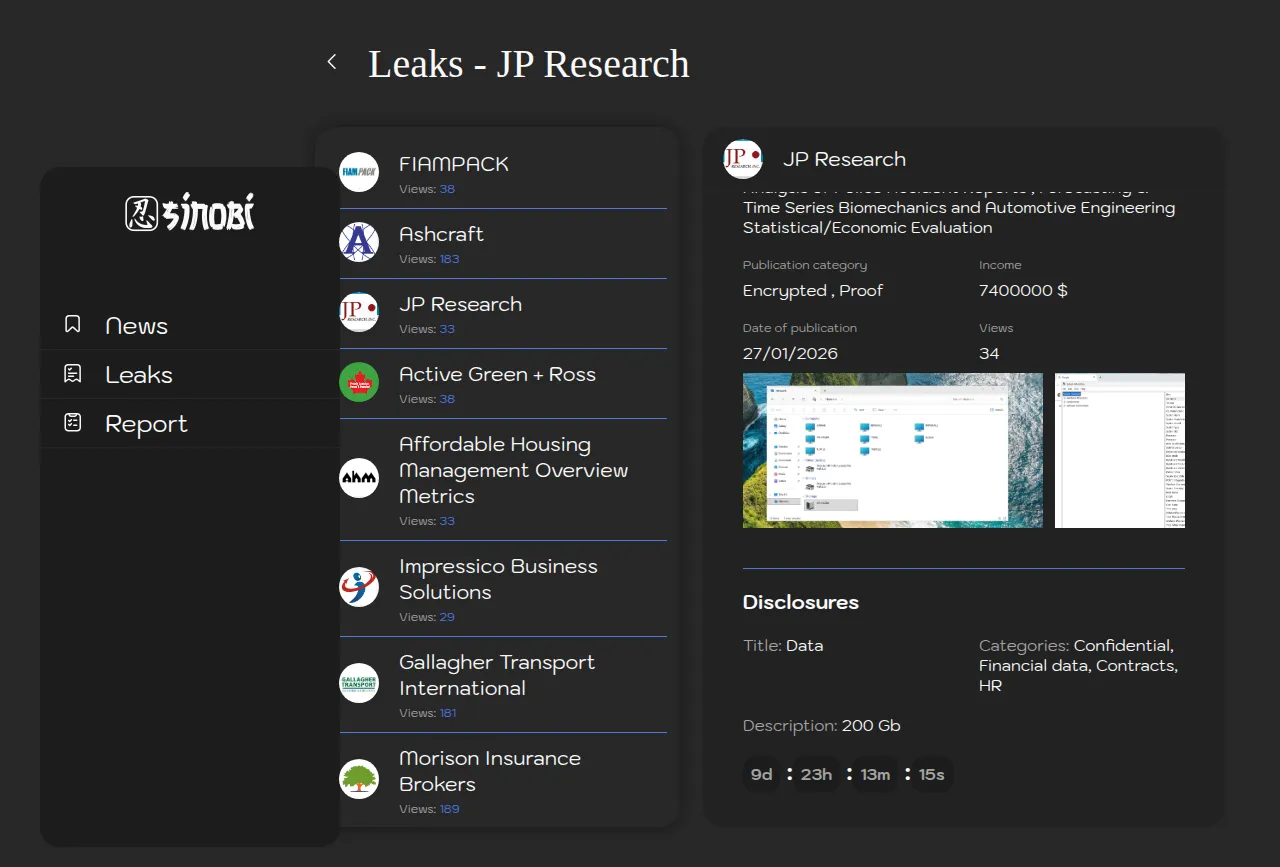Click the document icon next to Leaks

click(x=72, y=374)
